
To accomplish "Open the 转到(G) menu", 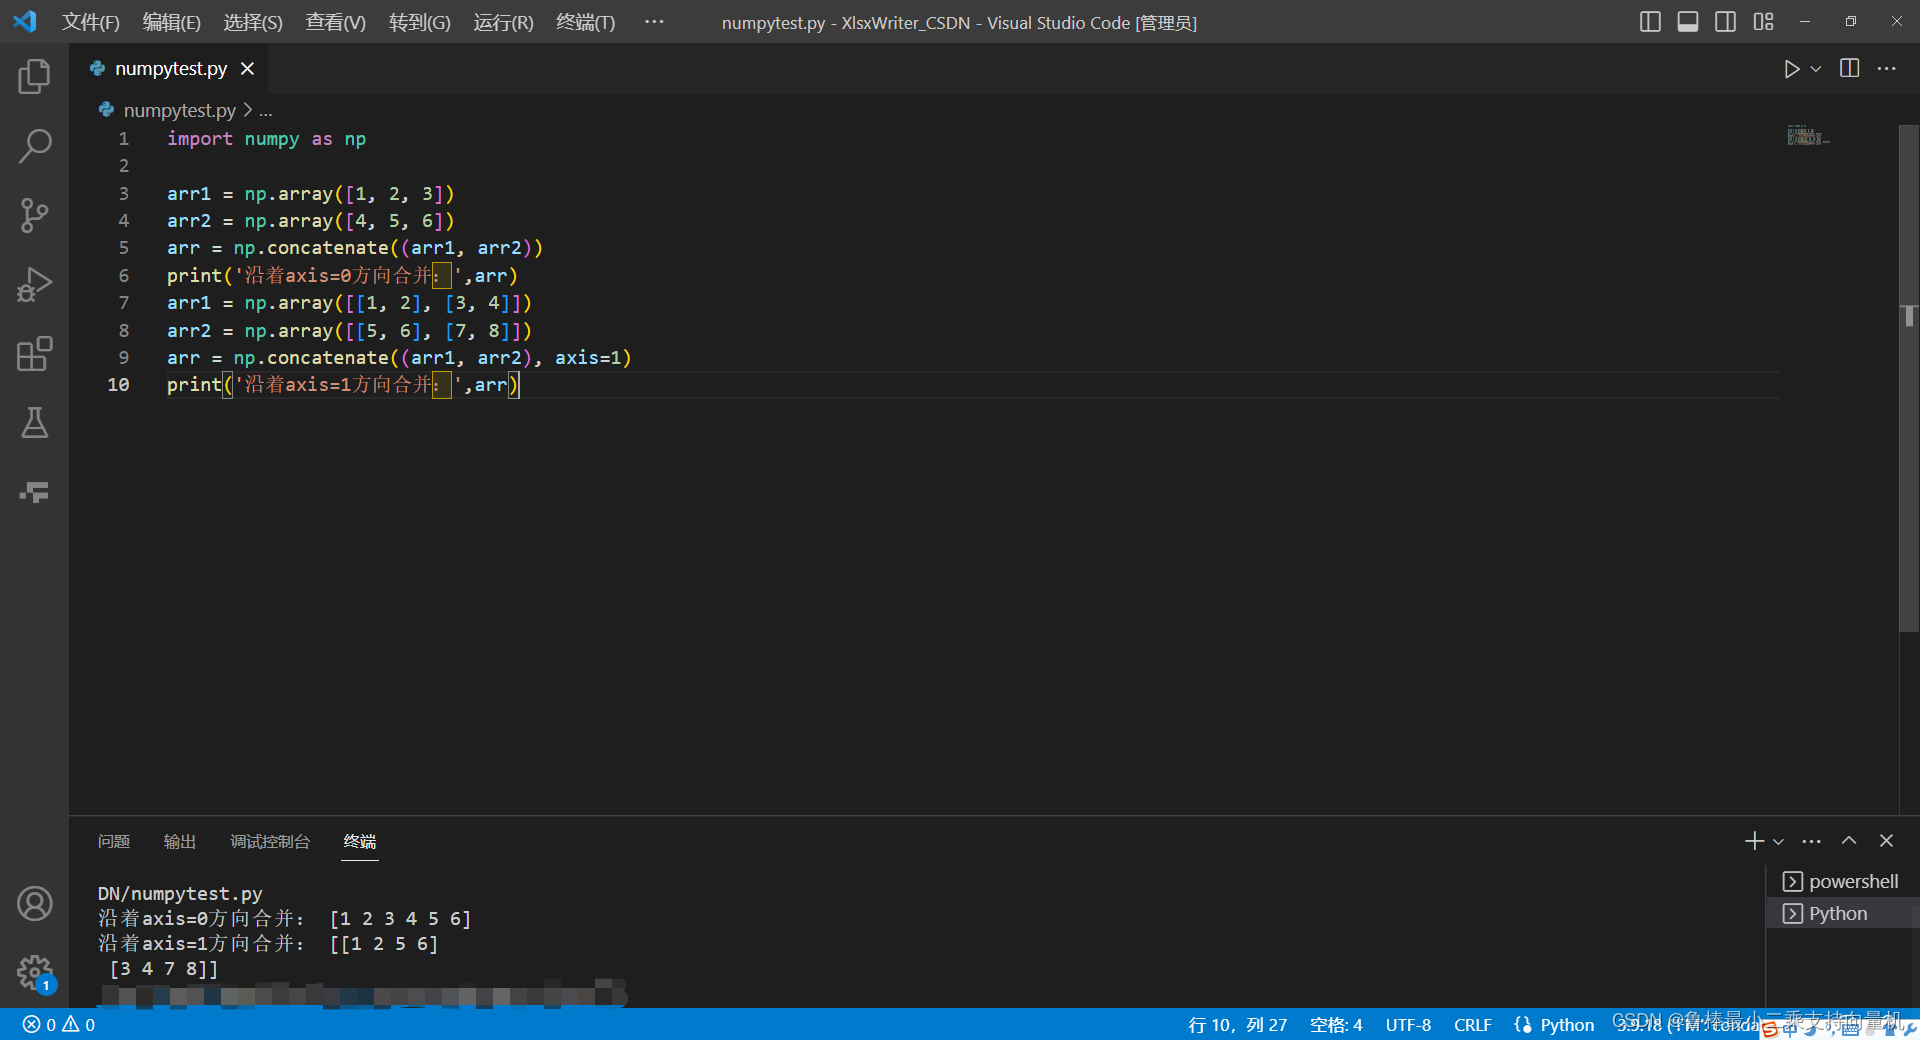I will [x=419, y=22].
